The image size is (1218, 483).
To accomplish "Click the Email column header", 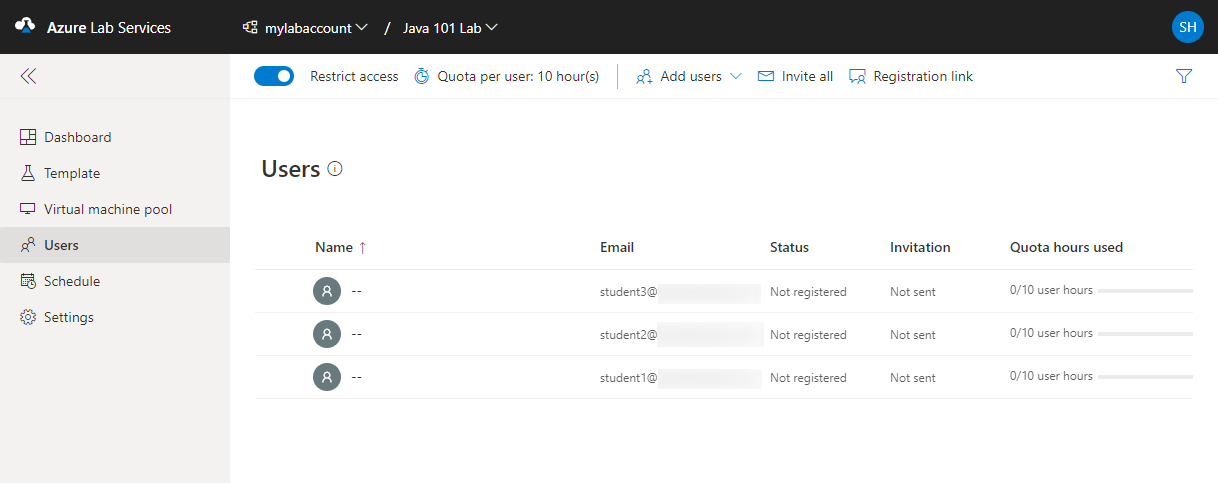I will click(617, 247).
